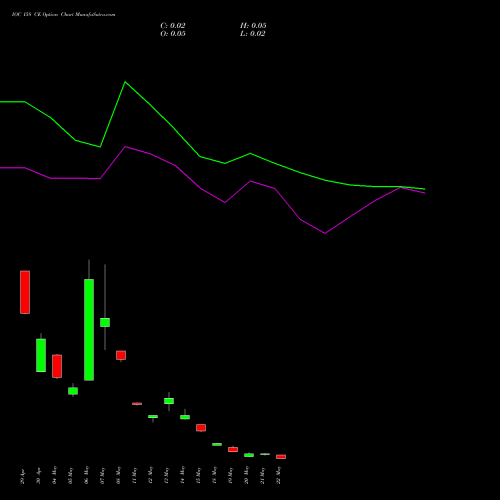
Task: Click the lowest trough of the purple line
Action: coord(325,233)
